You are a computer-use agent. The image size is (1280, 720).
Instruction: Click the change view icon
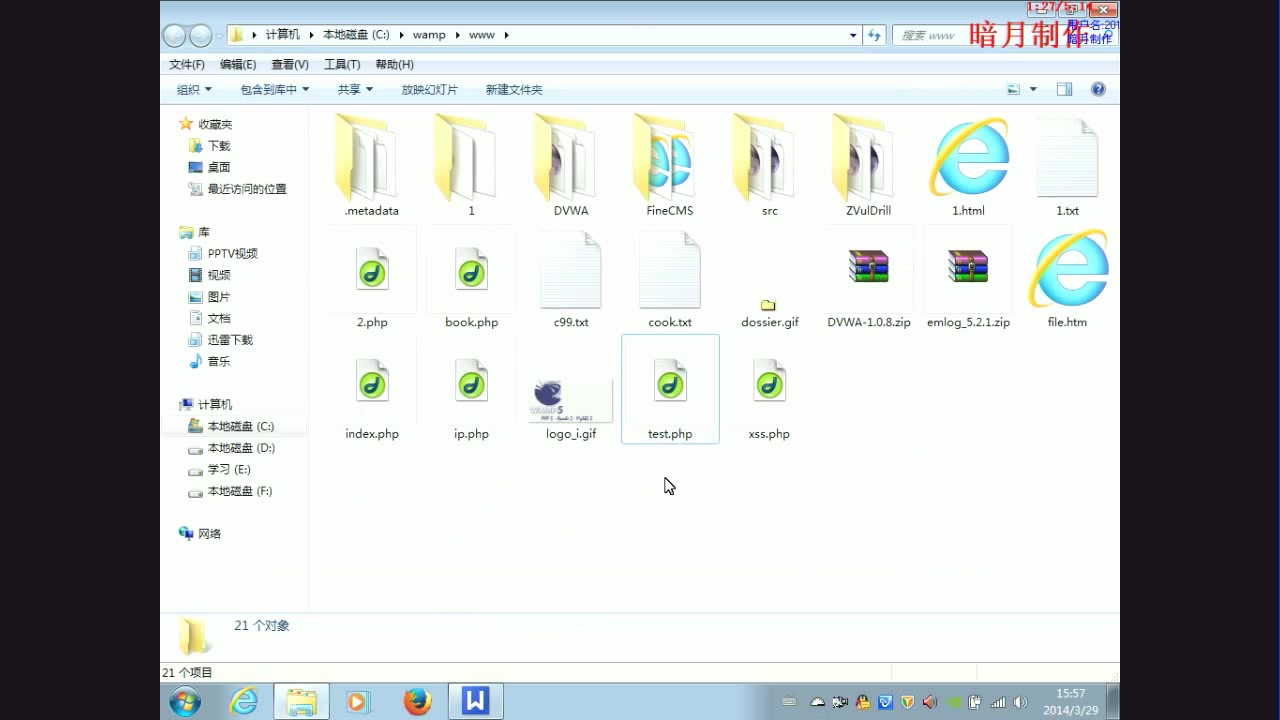coord(1013,89)
